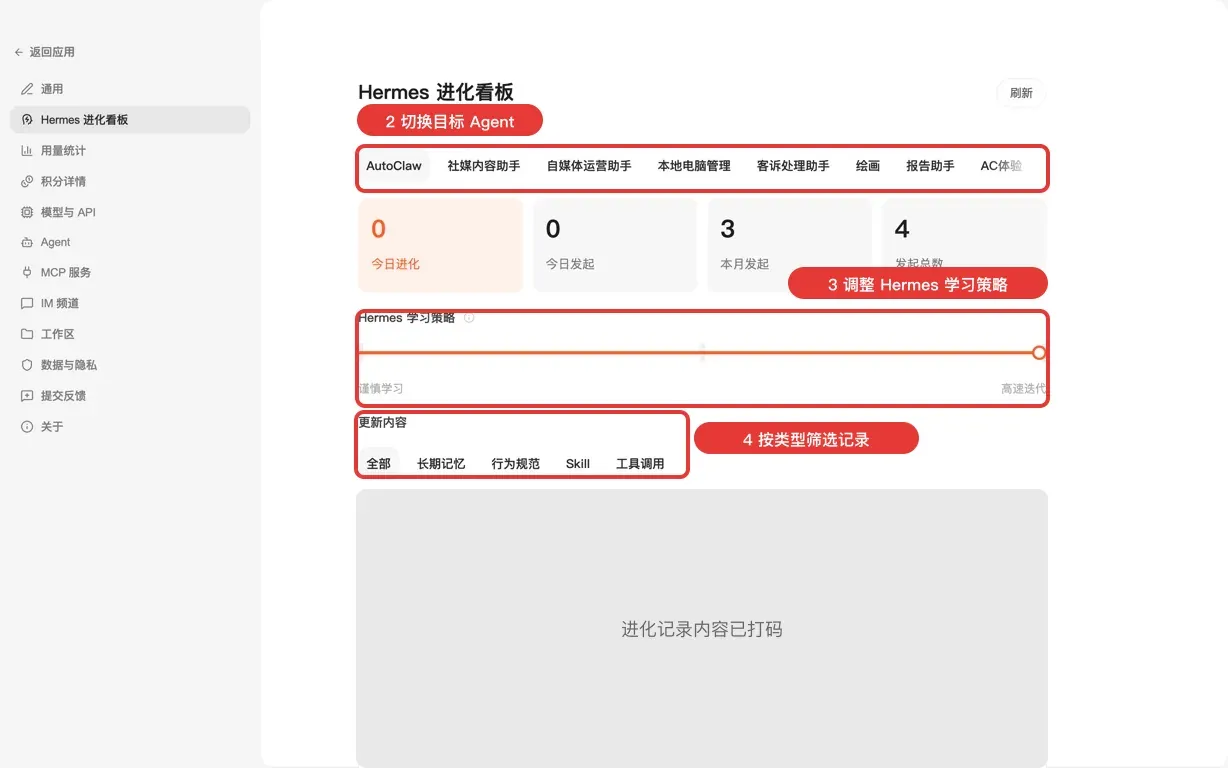Open IM 频道 settings
This screenshot has width=1228, height=768.
coord(130,303)
